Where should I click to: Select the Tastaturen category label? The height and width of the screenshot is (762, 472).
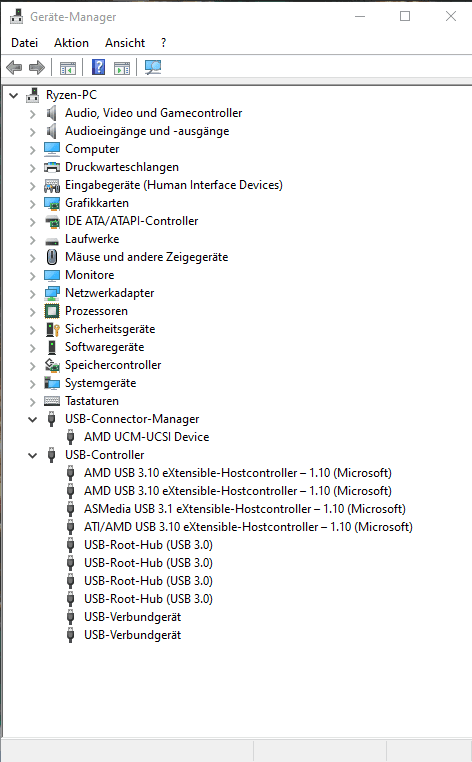pos(92,401)
